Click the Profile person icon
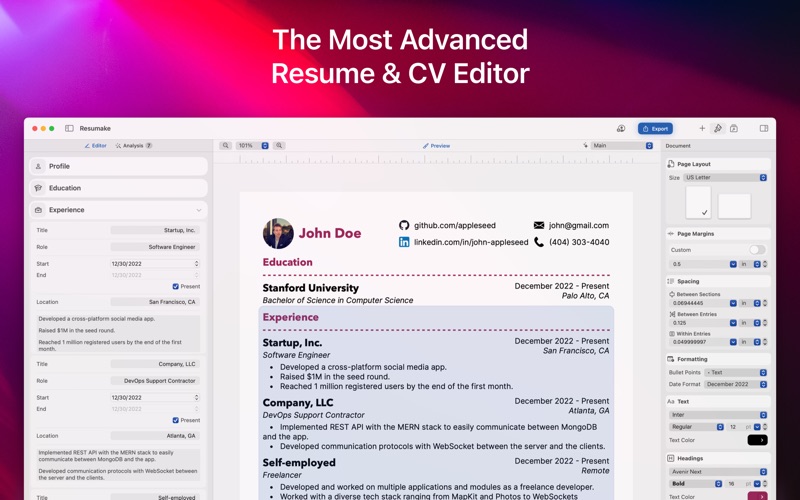The image size is (800, 500). pos(38,166)
